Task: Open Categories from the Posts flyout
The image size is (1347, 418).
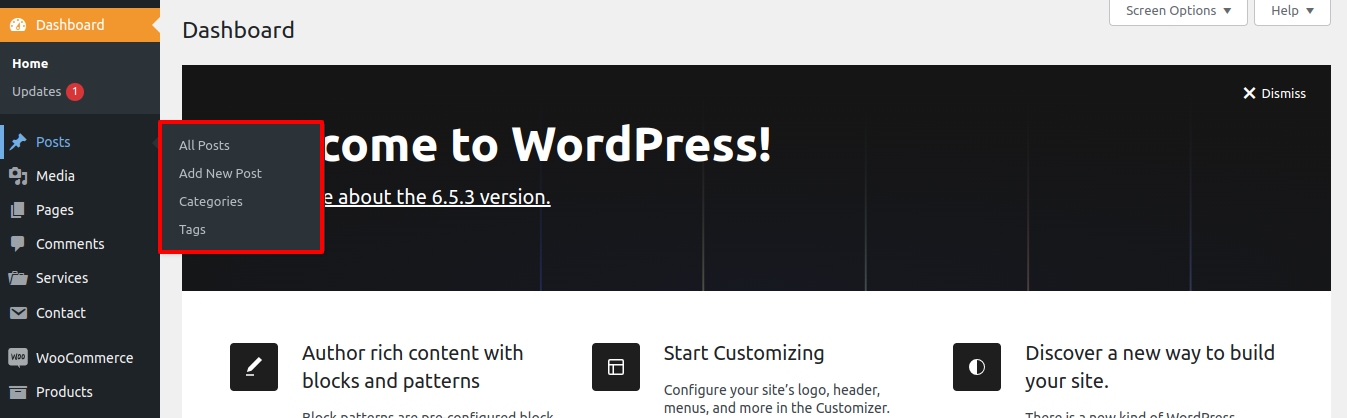Action: click(x=211, y=202)
